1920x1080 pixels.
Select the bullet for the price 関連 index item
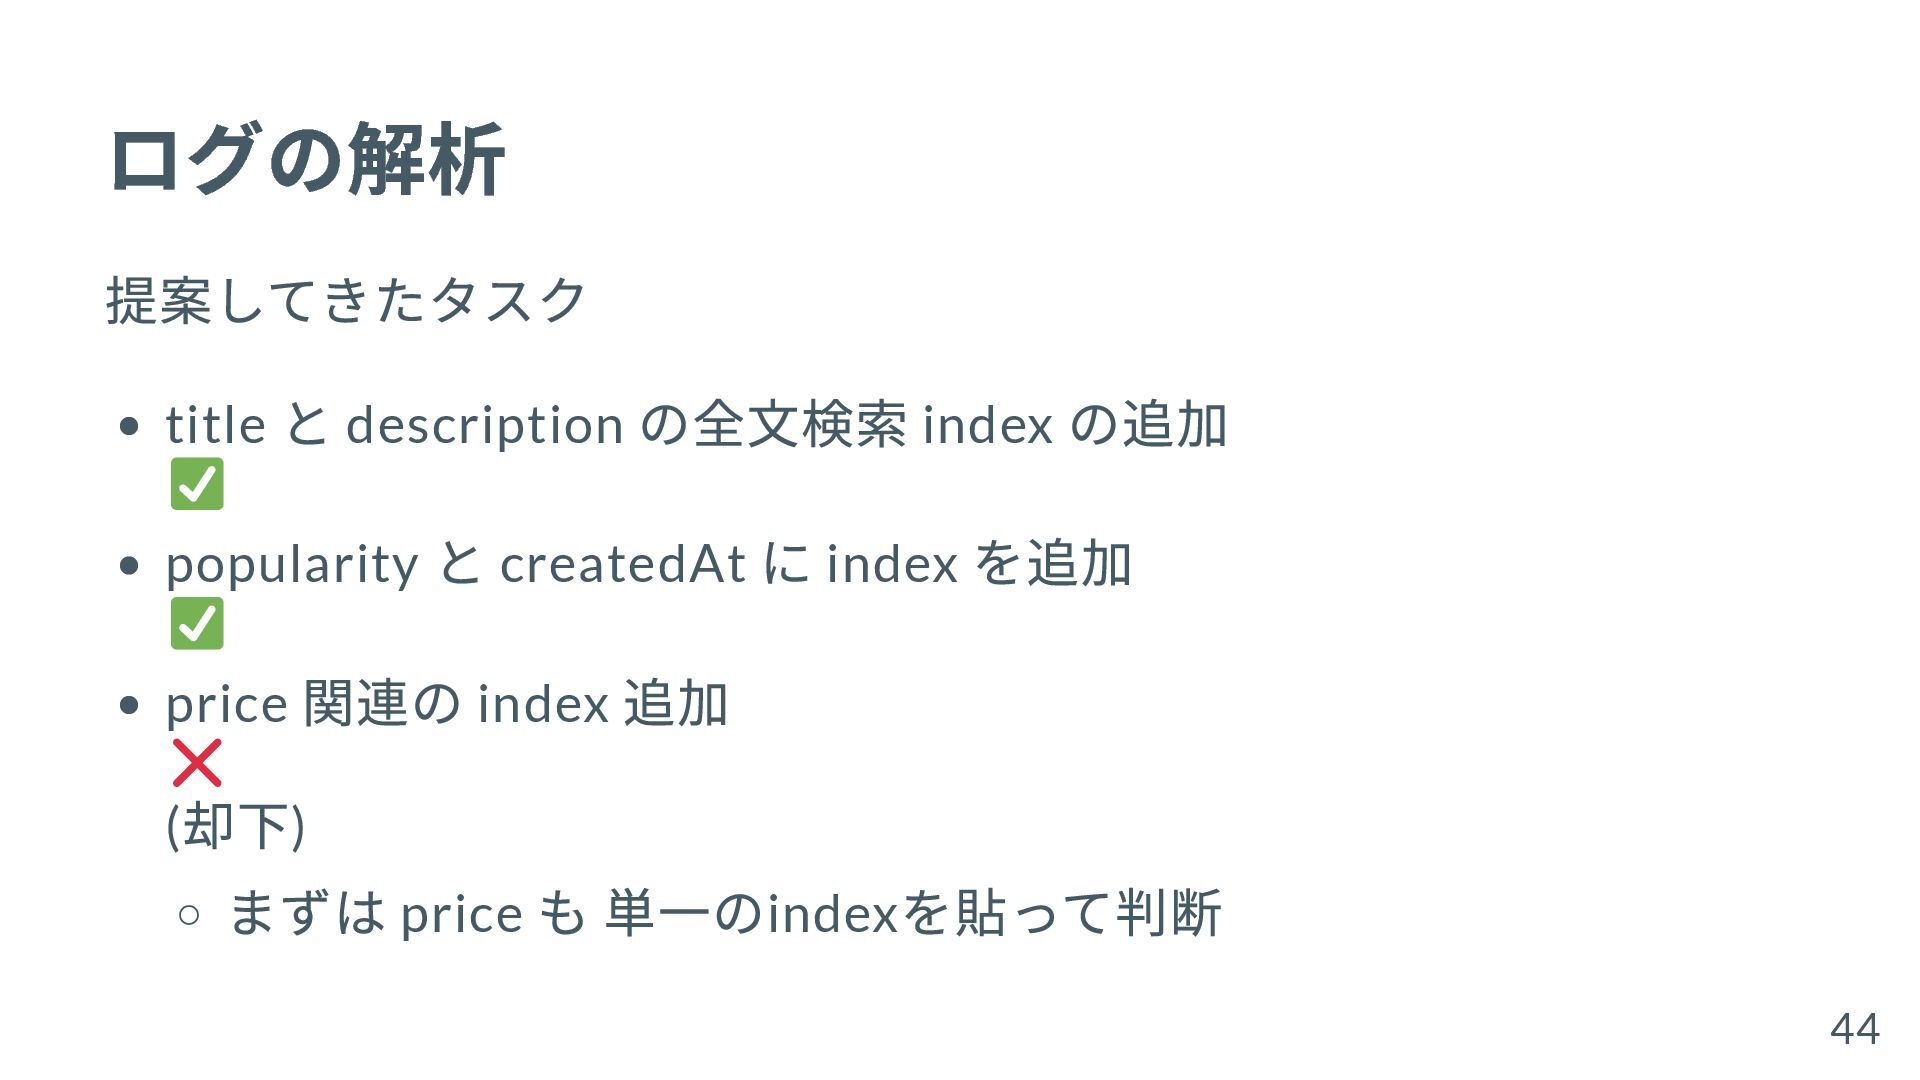[x=129, y=706]
